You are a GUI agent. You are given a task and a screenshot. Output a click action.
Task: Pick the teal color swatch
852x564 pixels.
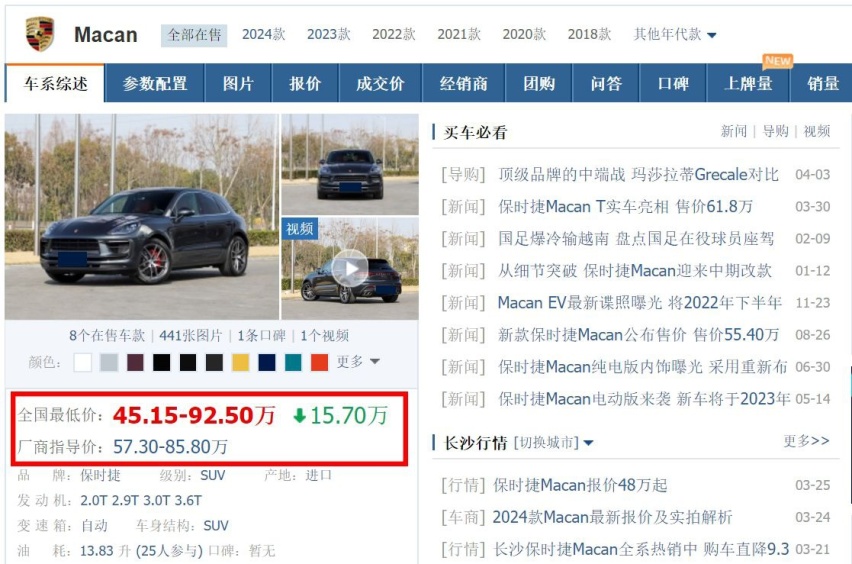pyautogui.click(x=293, y=362)
